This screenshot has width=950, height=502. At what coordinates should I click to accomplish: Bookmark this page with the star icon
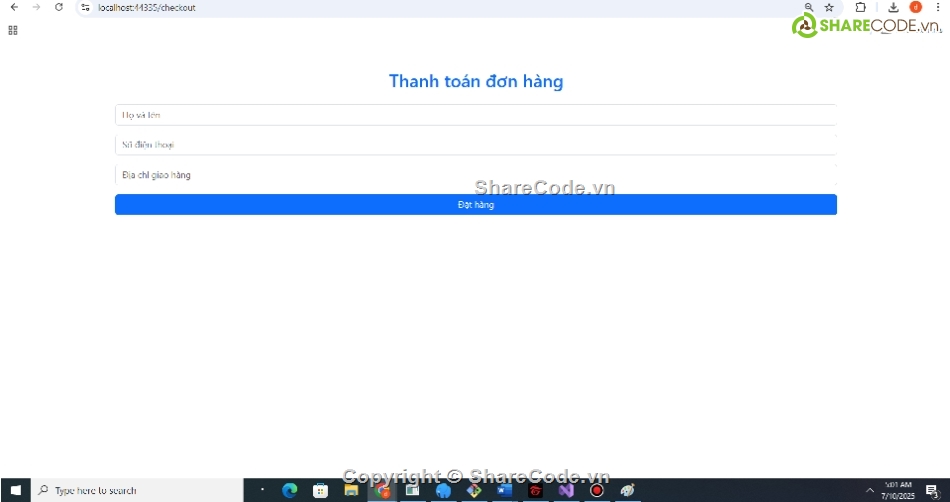pyautogui.click(x=829, y=7)
